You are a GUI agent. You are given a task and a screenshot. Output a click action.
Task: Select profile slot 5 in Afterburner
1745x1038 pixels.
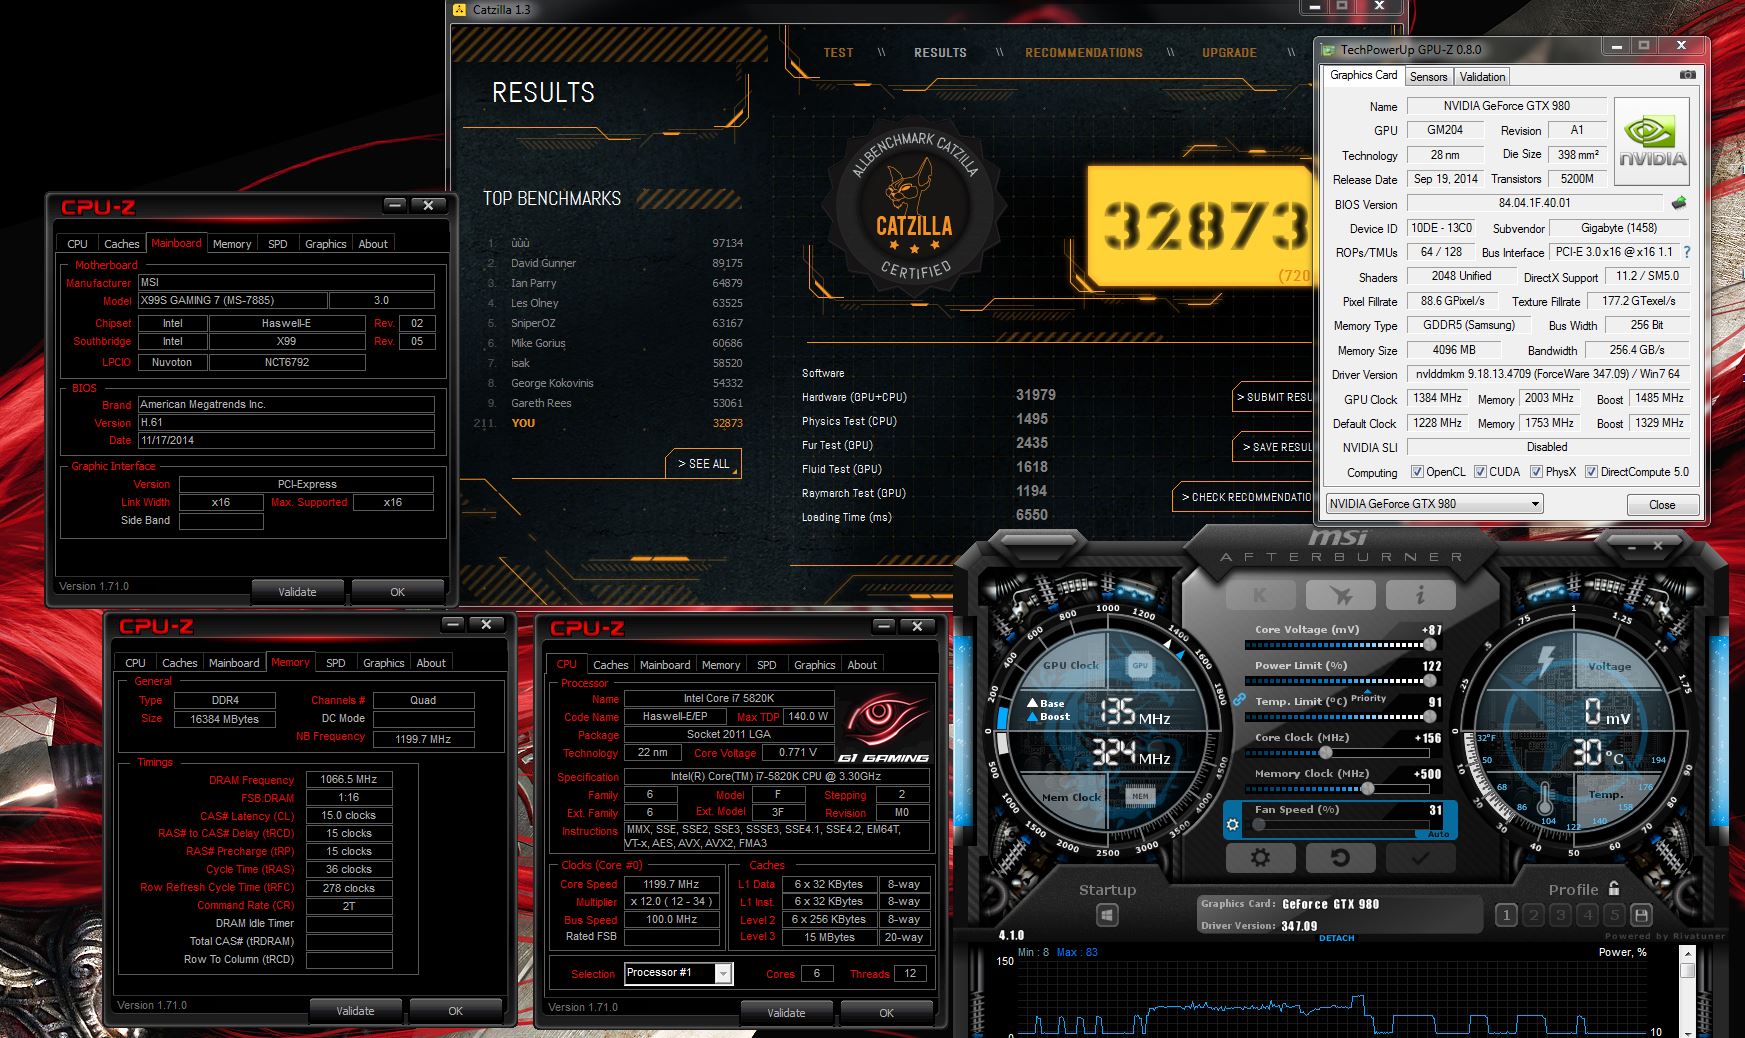1614,915
